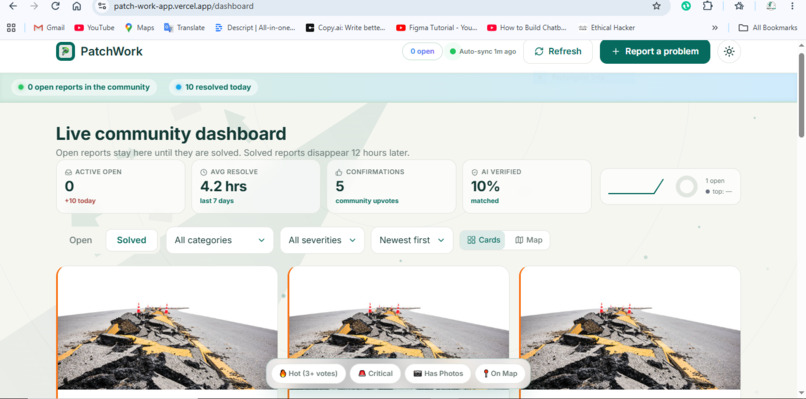This screenshot has height=399, width=806.
Task: View site information icon in address bar
Action: (x=102, y=6)
